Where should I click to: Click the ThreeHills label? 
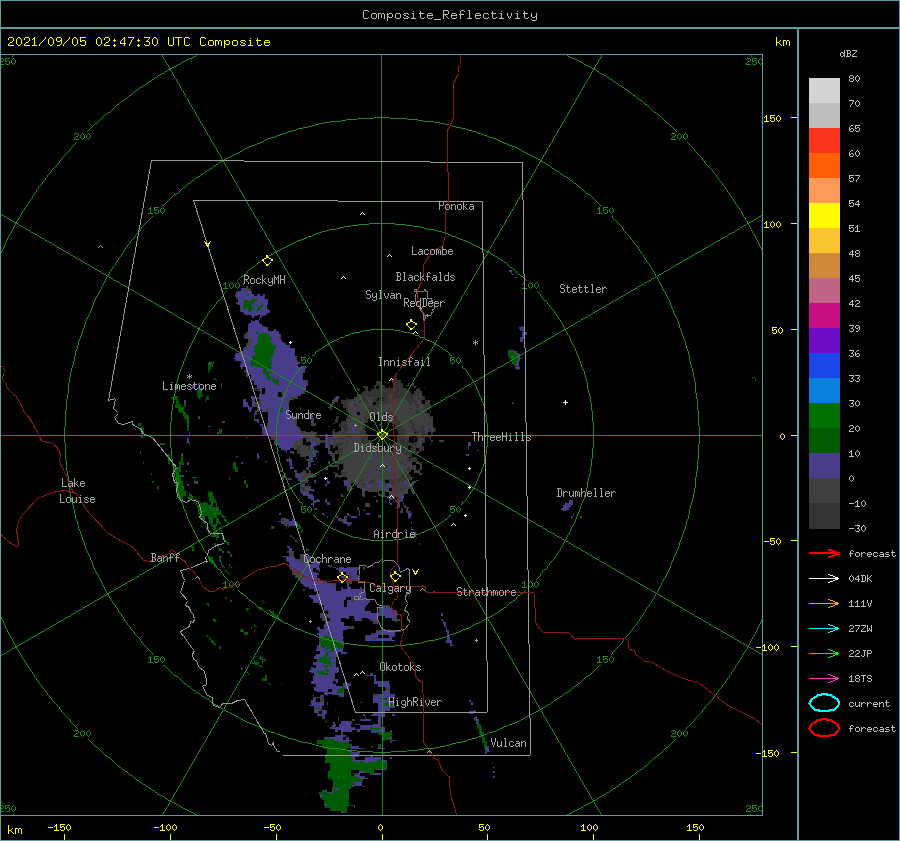(x=502, y=437)
